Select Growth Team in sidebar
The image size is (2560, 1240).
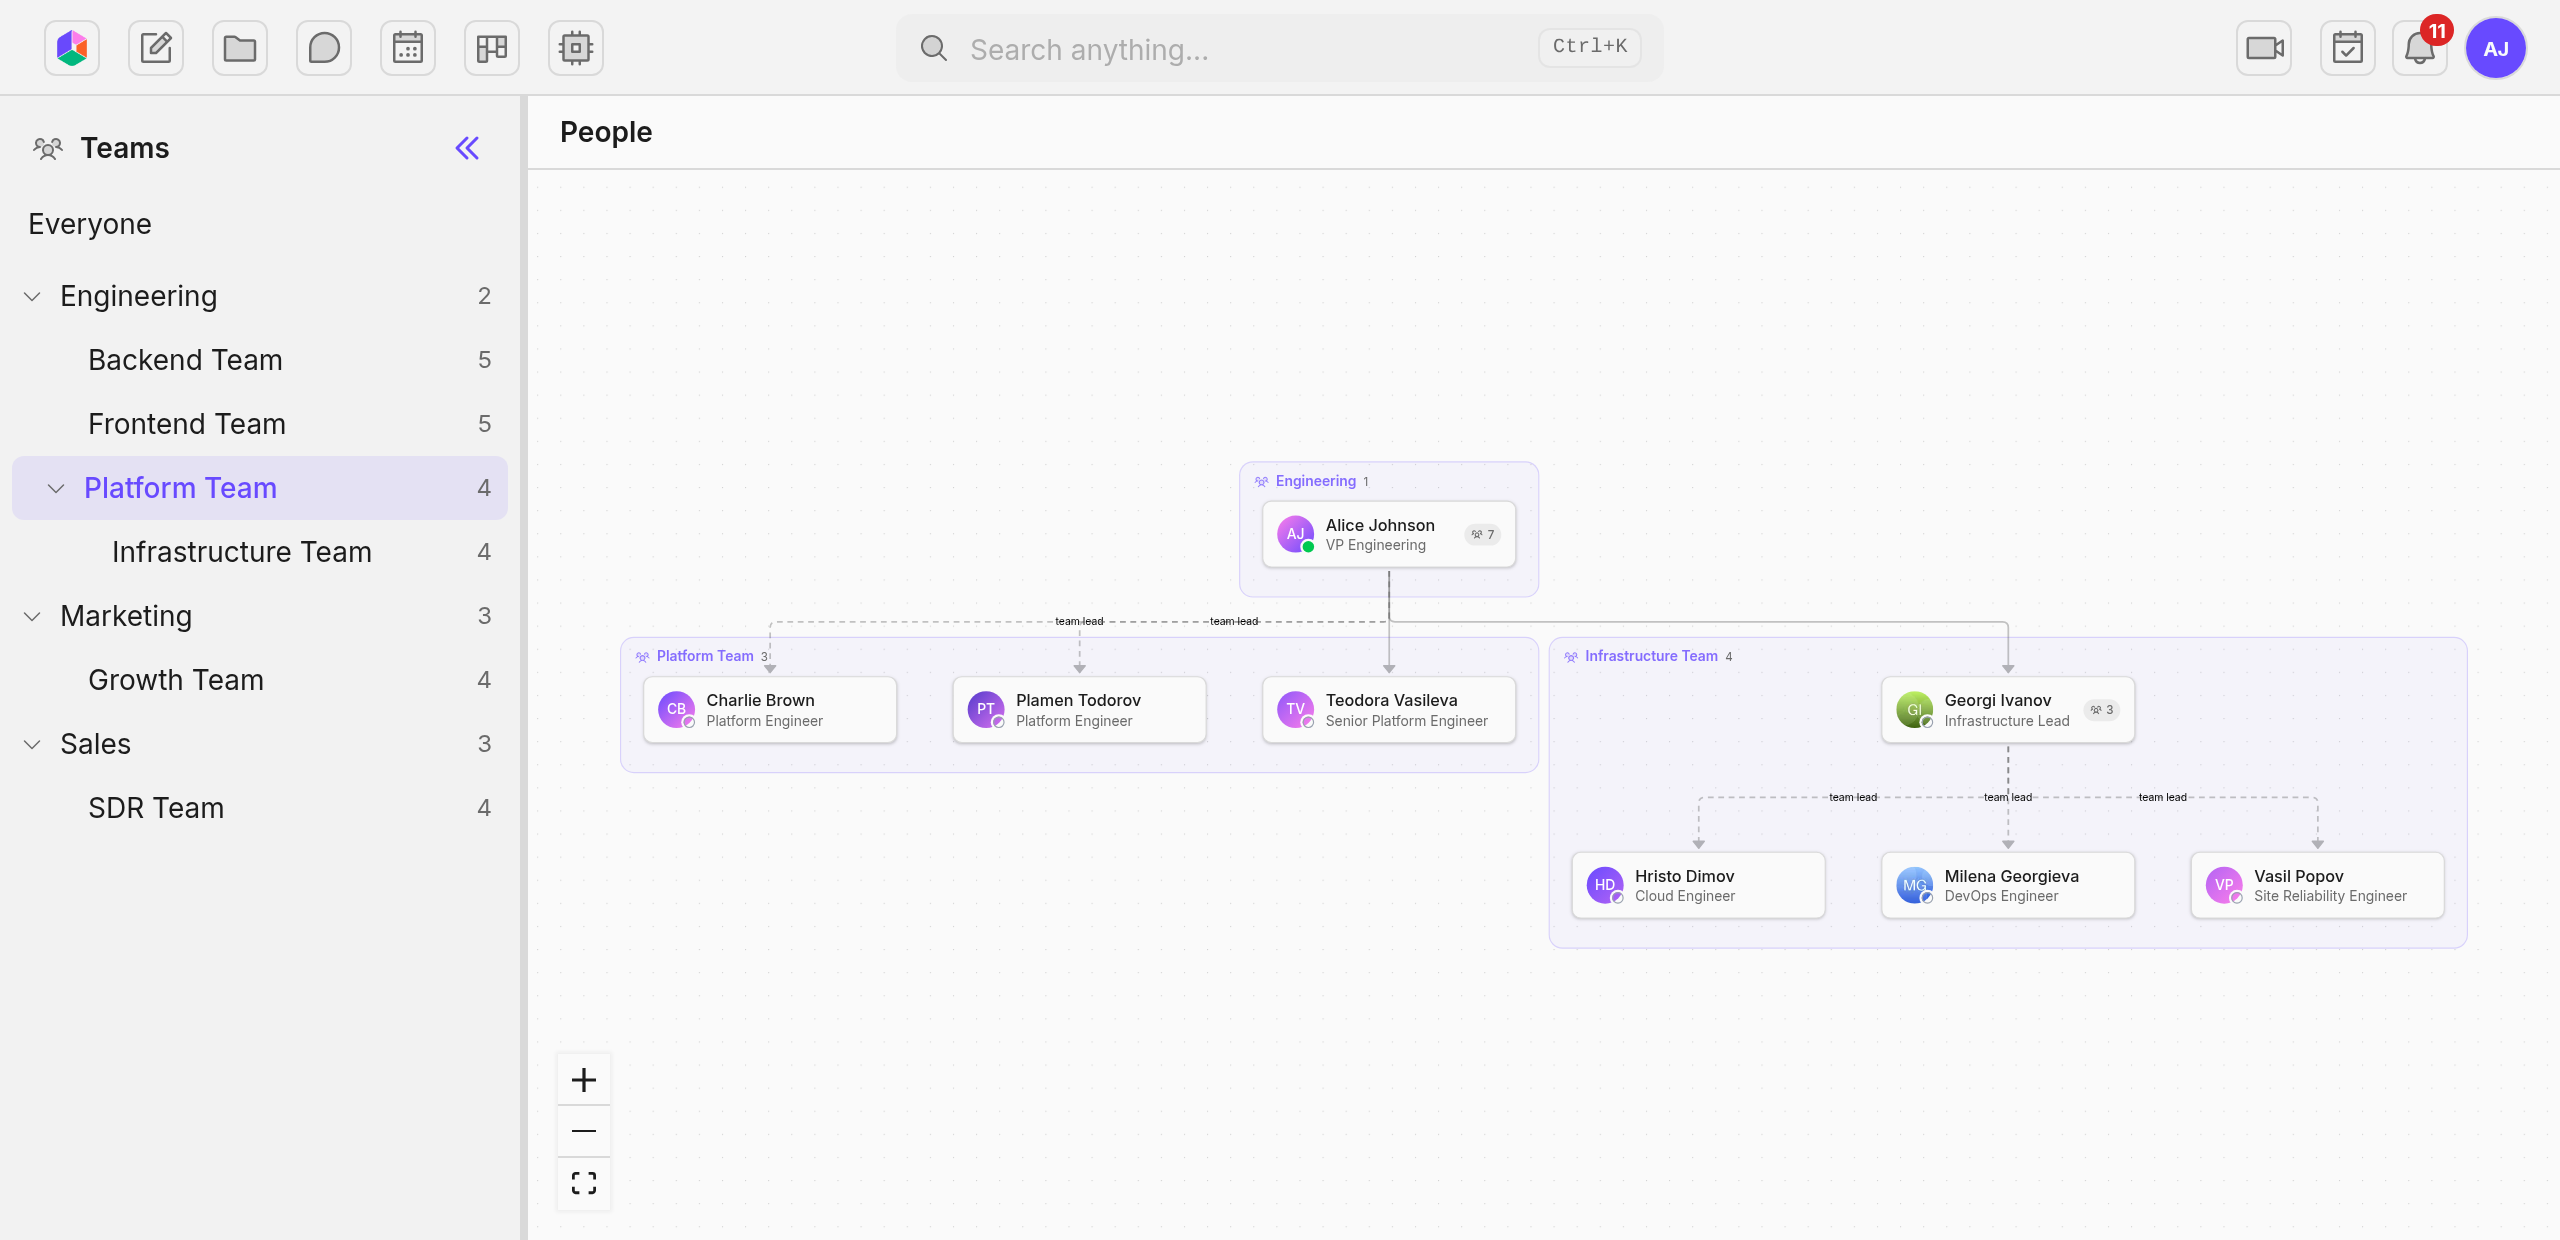(260, 680)
